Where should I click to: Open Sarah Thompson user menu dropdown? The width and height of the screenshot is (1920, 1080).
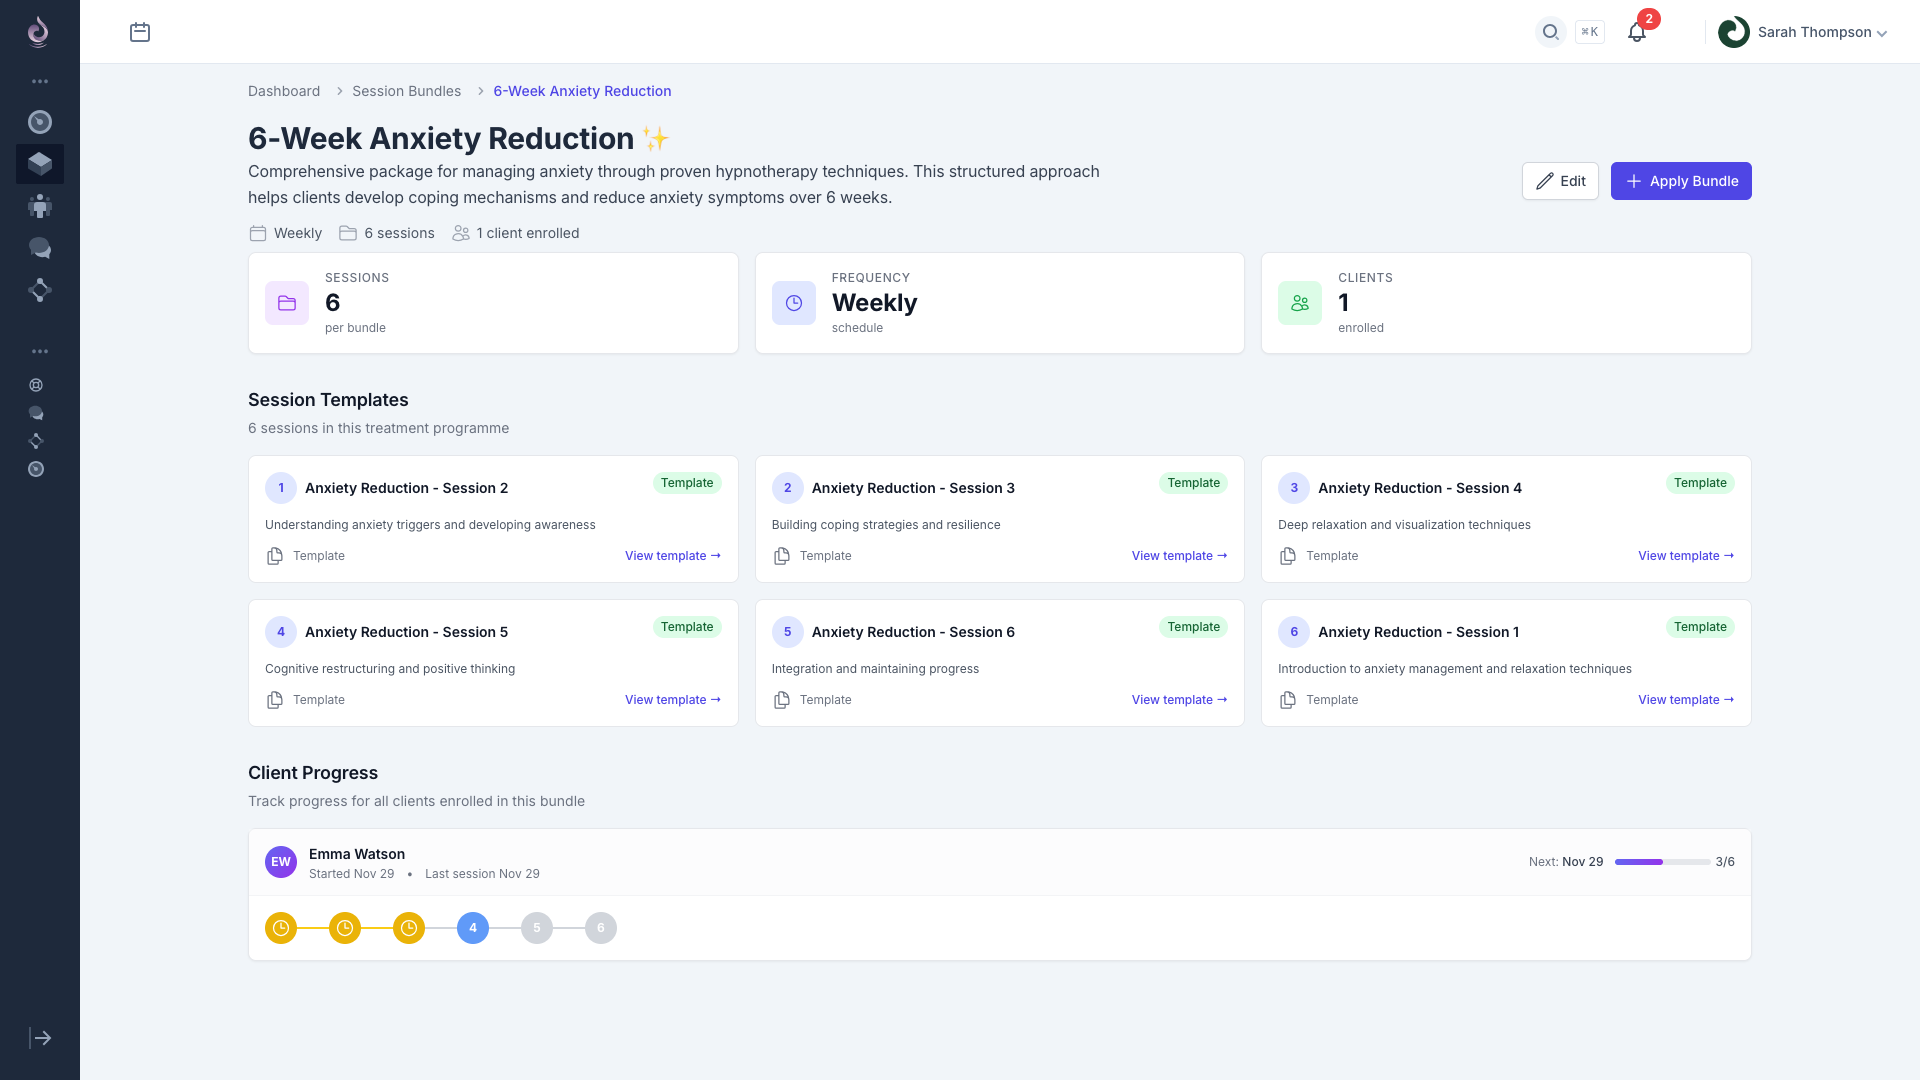[x=1803, y=32]
